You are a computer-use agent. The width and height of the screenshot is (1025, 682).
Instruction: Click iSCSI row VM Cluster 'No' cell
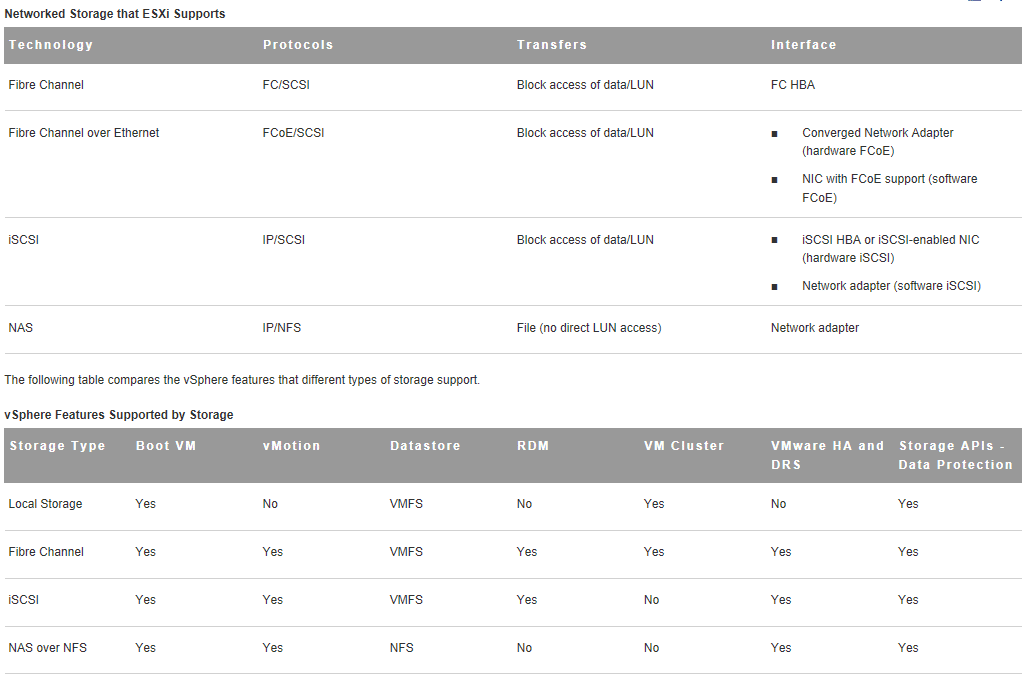[x=651, y=600]
